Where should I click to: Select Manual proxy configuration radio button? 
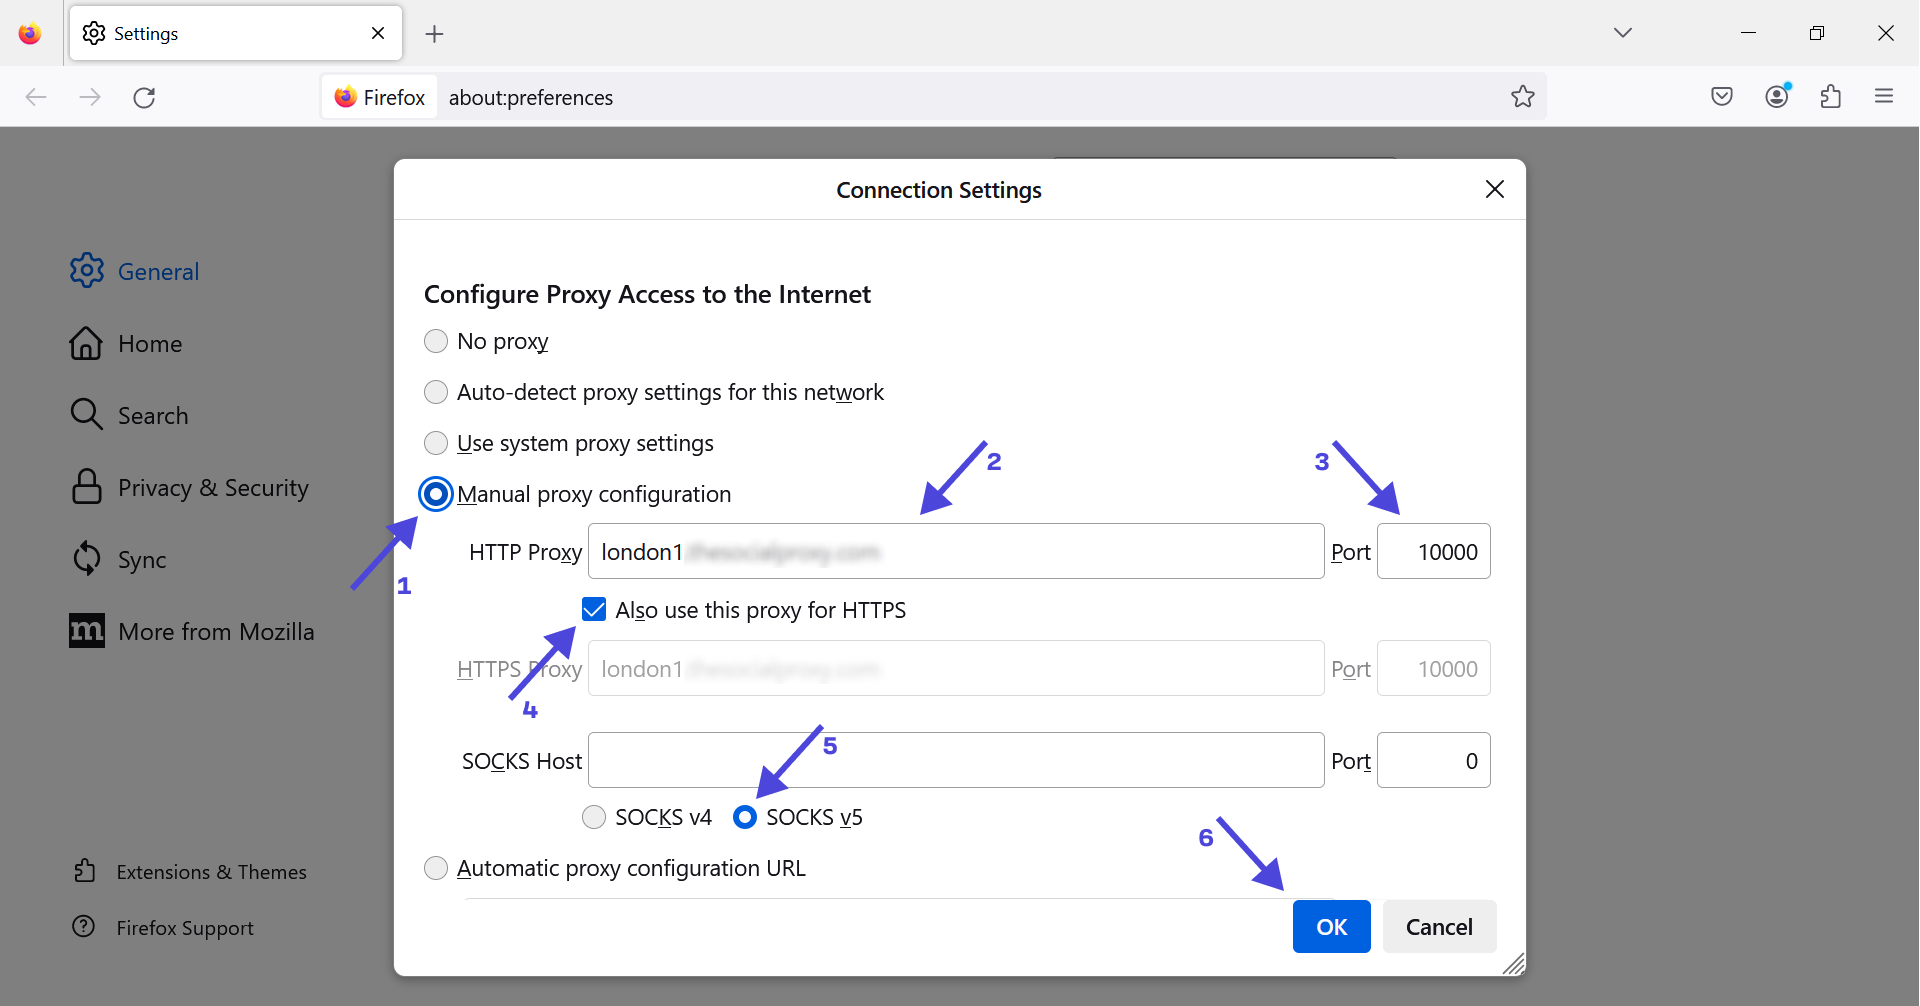point(436,494)
